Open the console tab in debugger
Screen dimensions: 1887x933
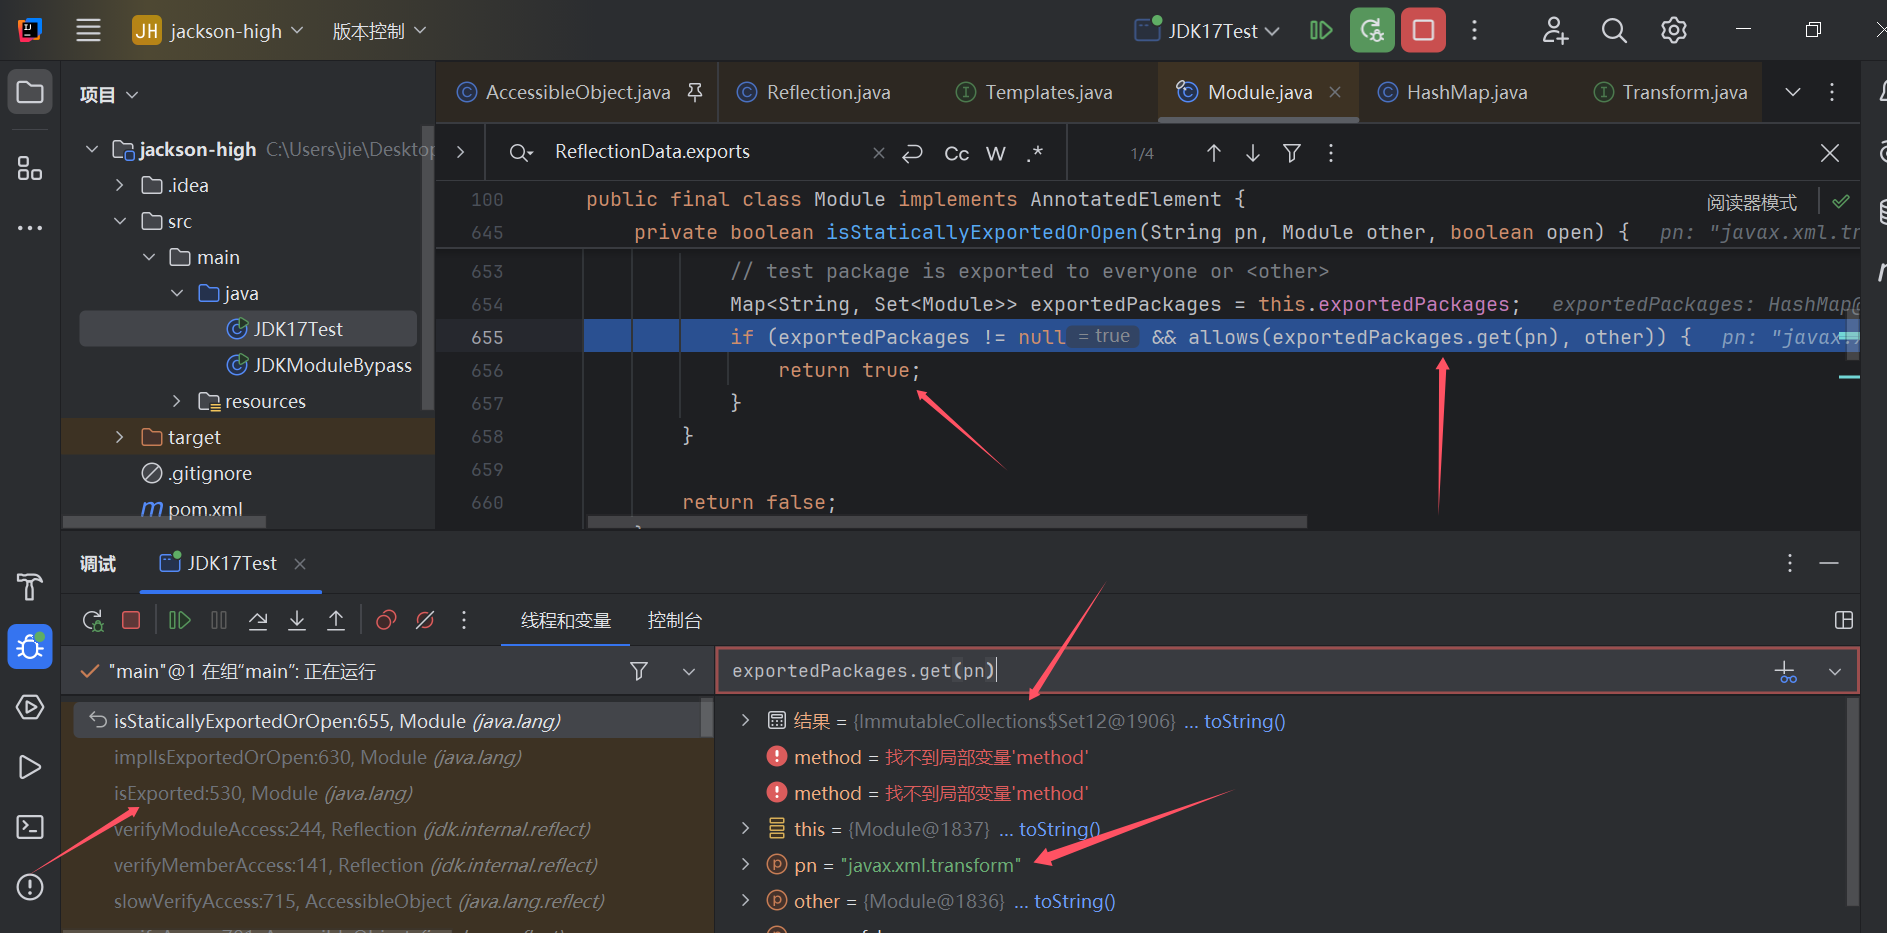(675, 620)
